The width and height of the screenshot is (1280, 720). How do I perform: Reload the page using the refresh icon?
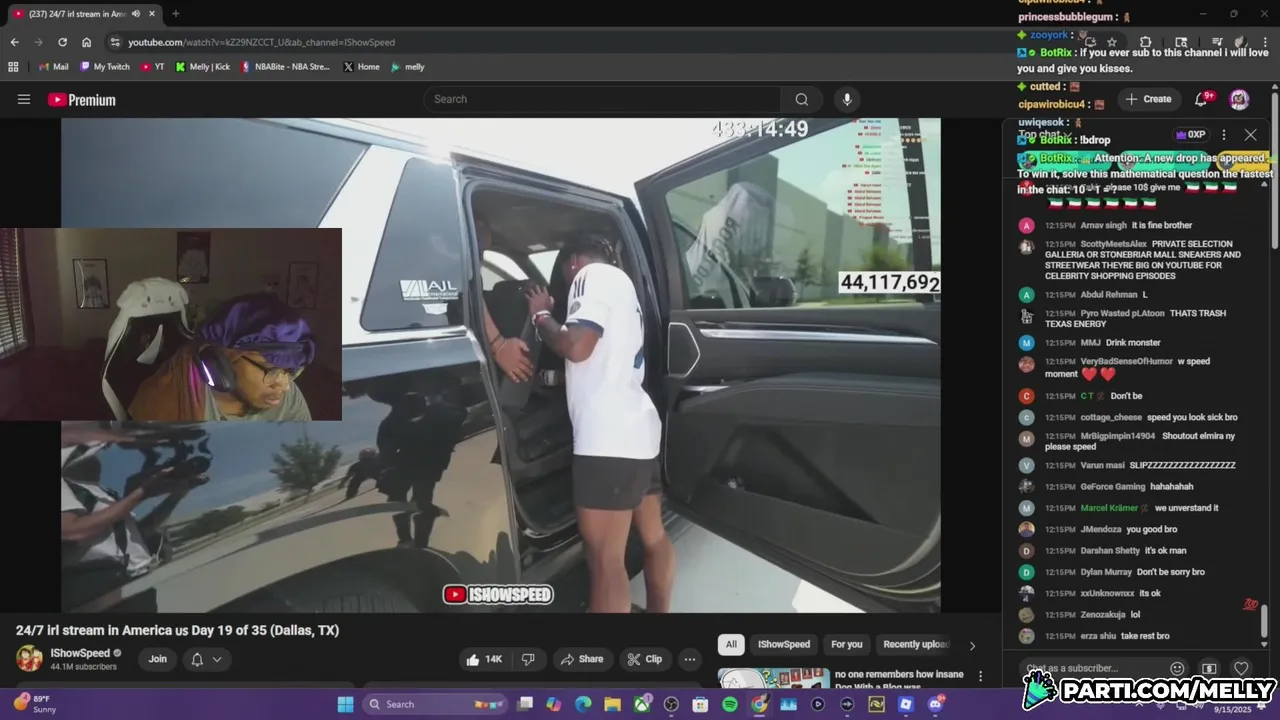(62, 42)
